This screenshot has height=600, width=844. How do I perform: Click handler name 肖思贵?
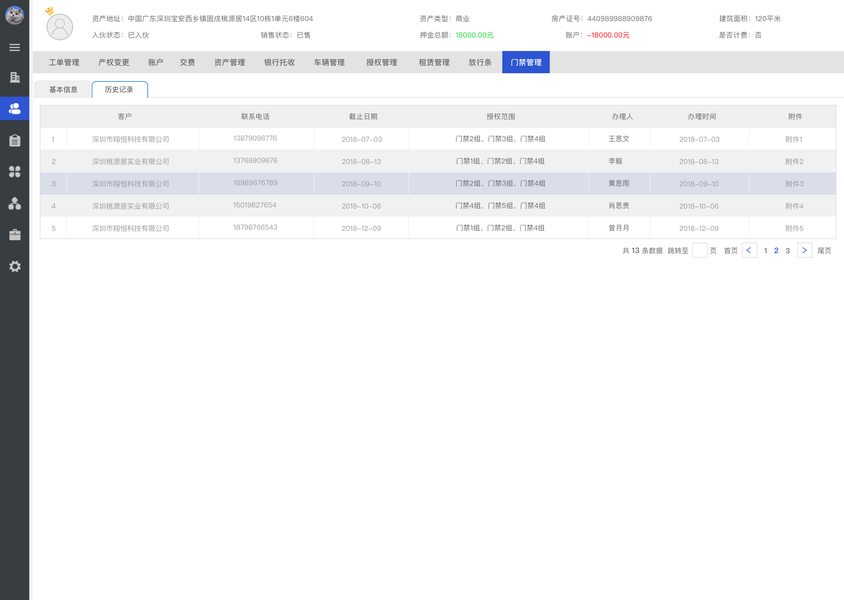pyautogui.click(x=618, y=206)
